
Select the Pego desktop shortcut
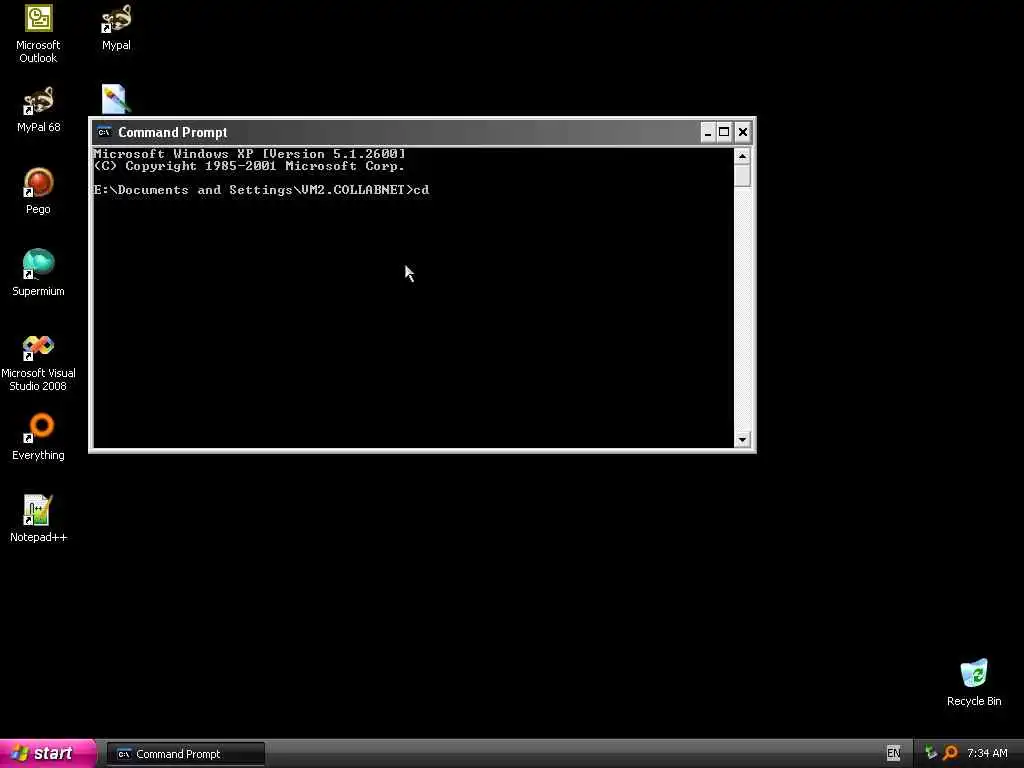click(38, 191)
